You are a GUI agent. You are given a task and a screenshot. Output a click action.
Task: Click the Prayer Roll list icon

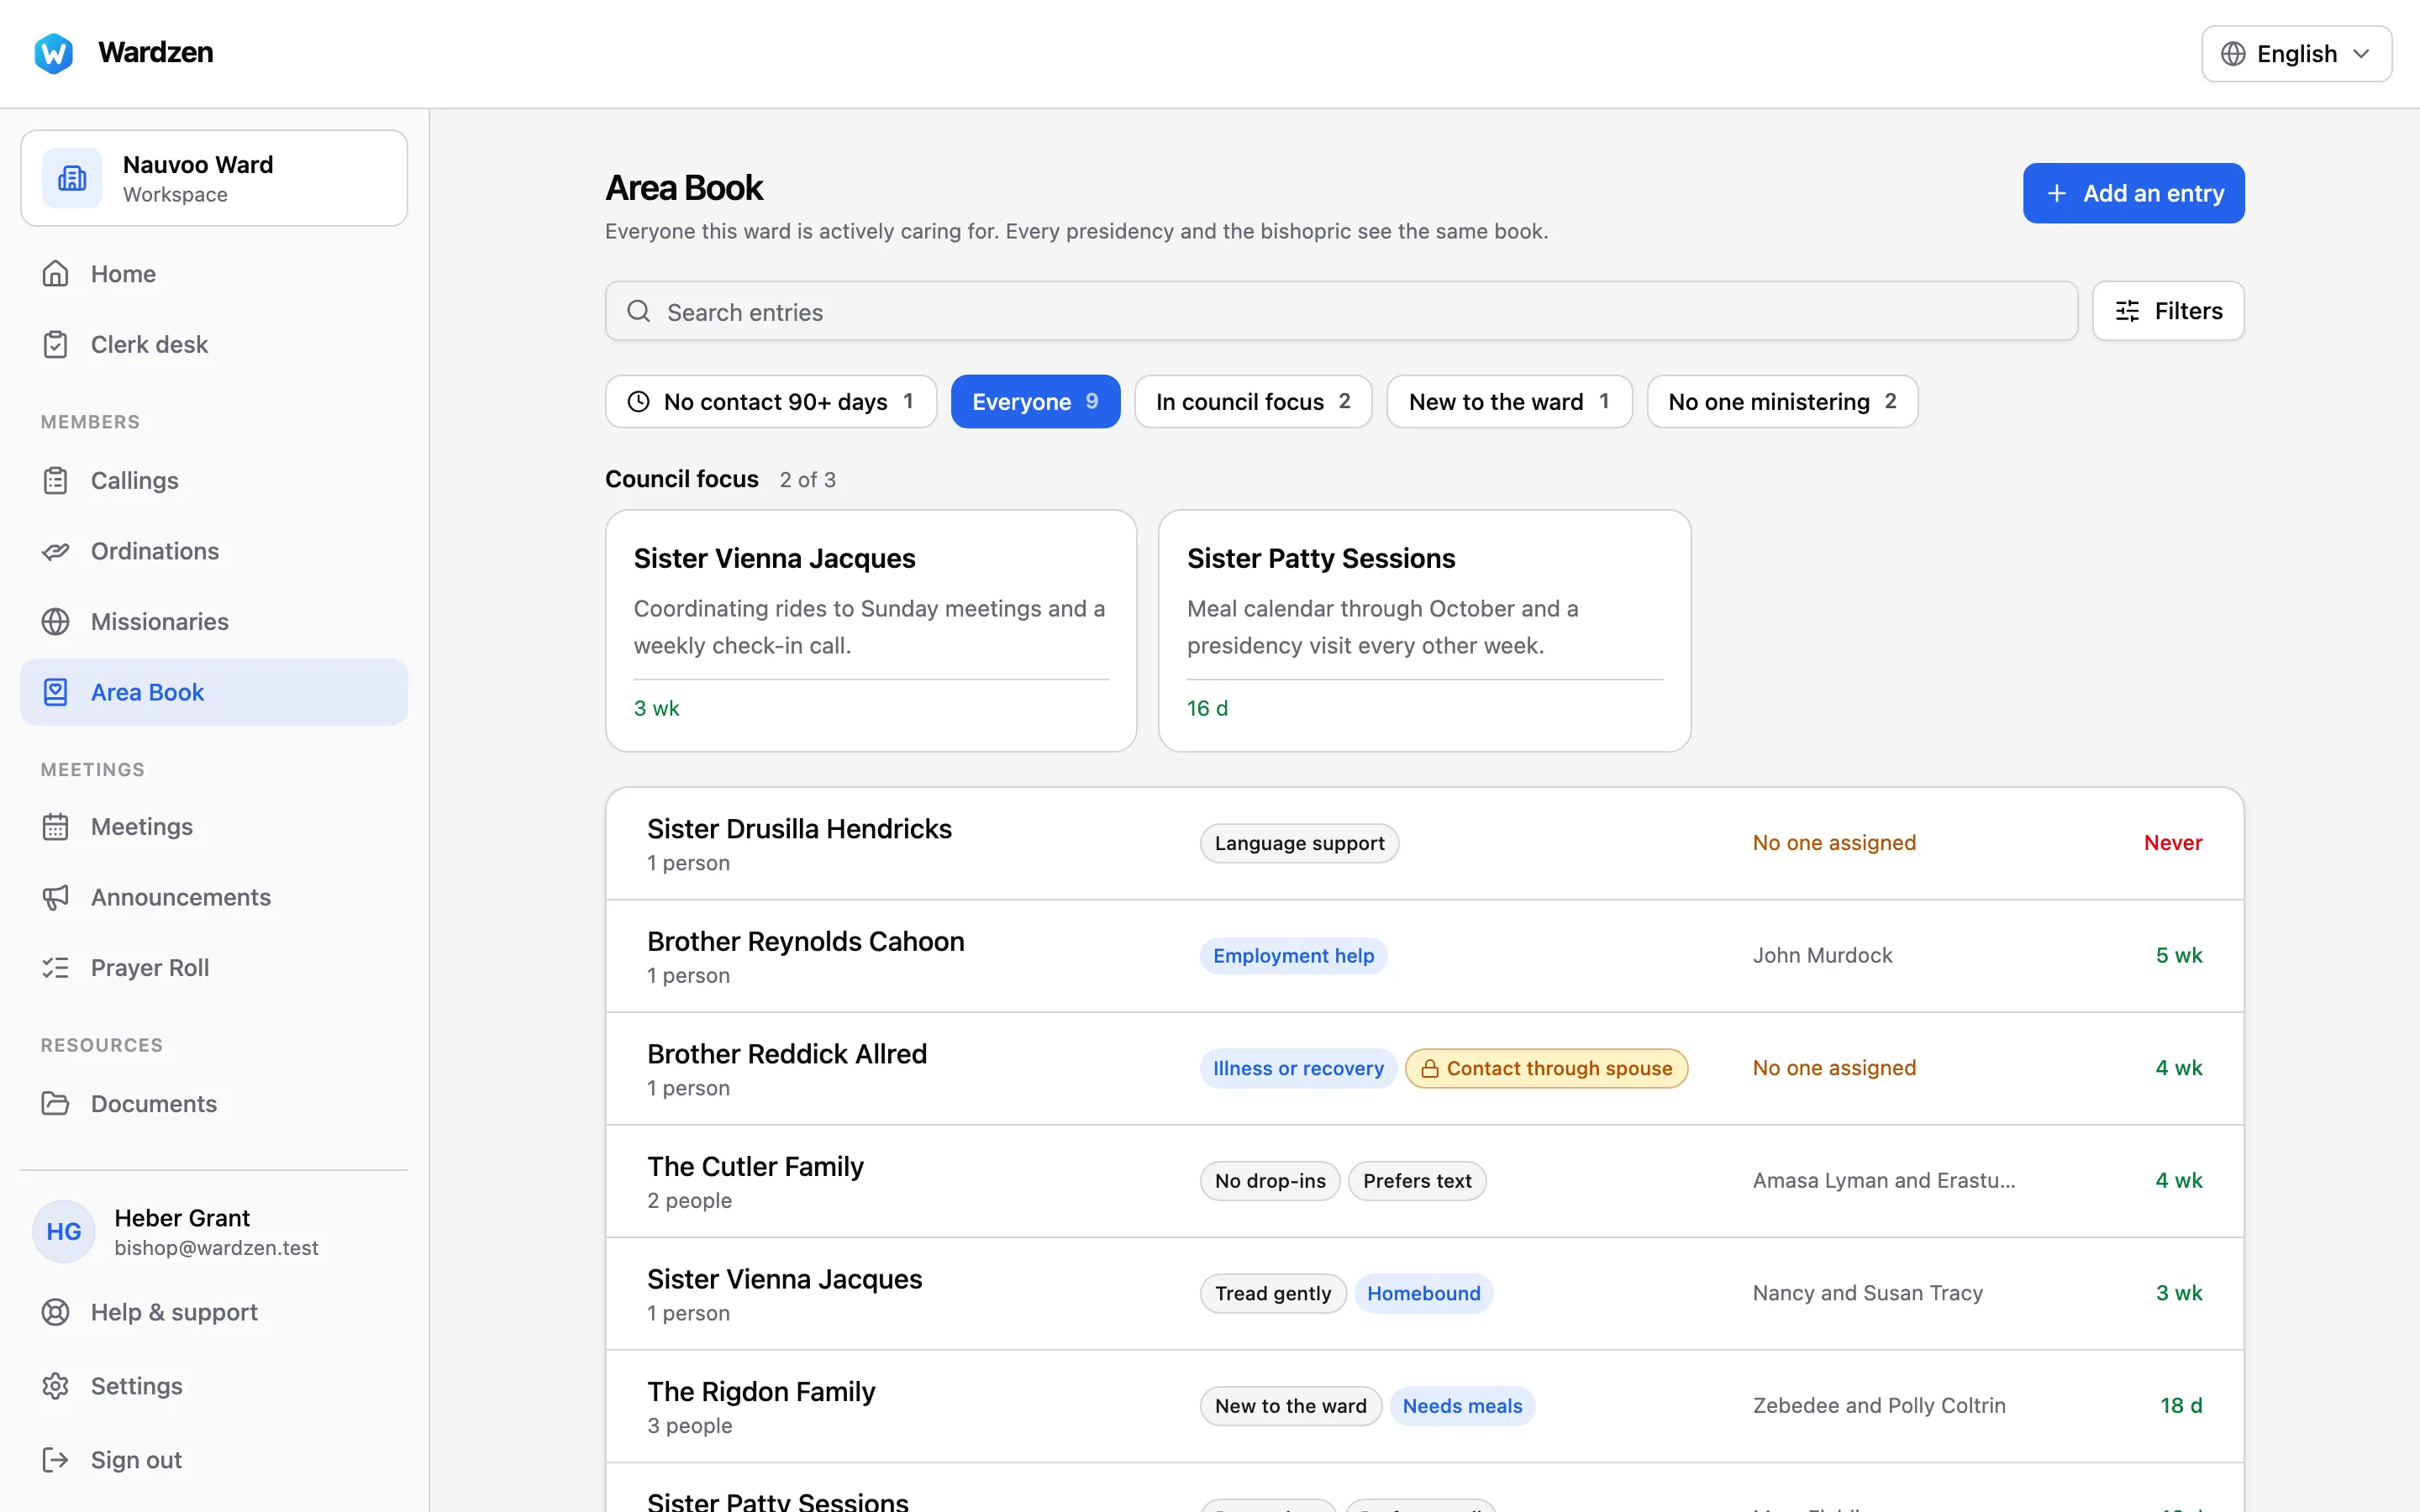[x=55, y=967]
